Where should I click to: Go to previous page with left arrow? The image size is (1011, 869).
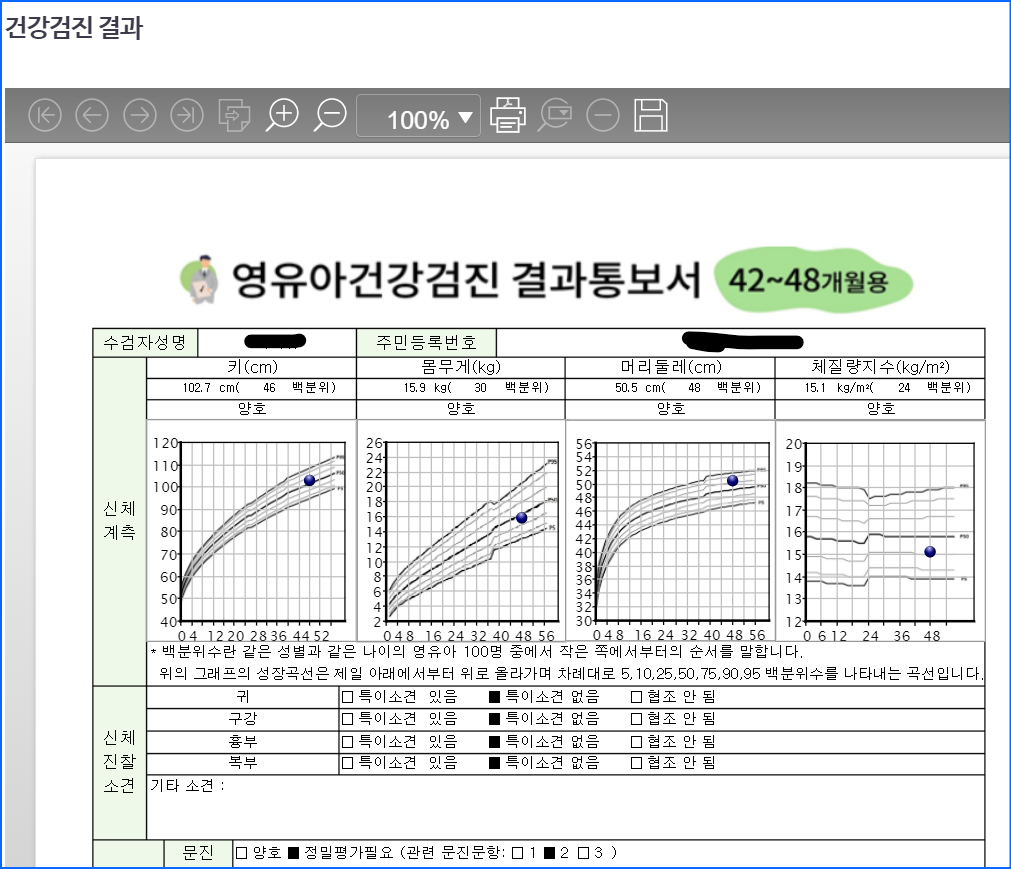click(x=92, y=116)
